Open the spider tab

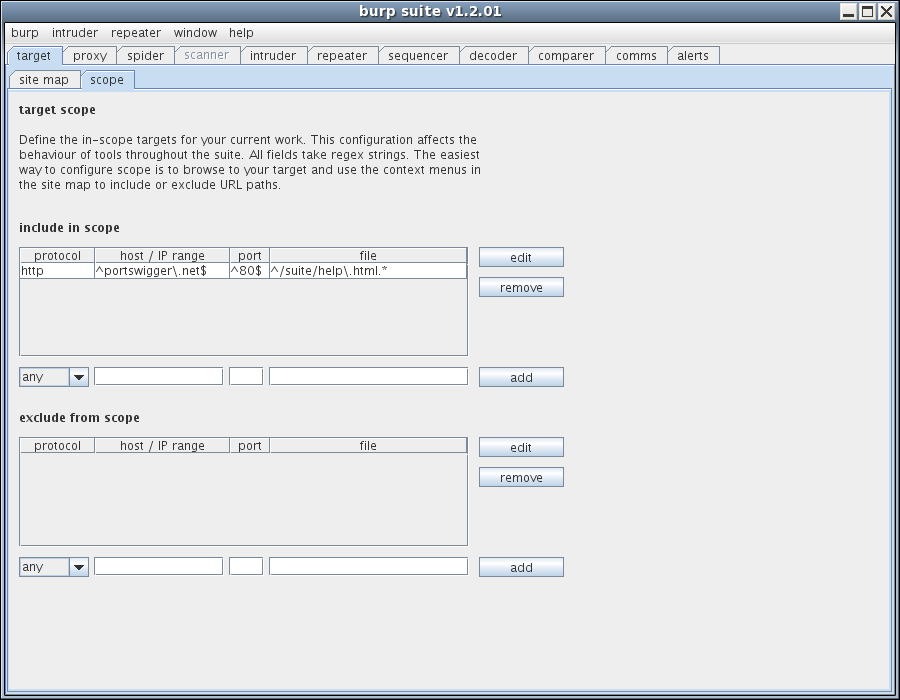click(x=145, y=56)
